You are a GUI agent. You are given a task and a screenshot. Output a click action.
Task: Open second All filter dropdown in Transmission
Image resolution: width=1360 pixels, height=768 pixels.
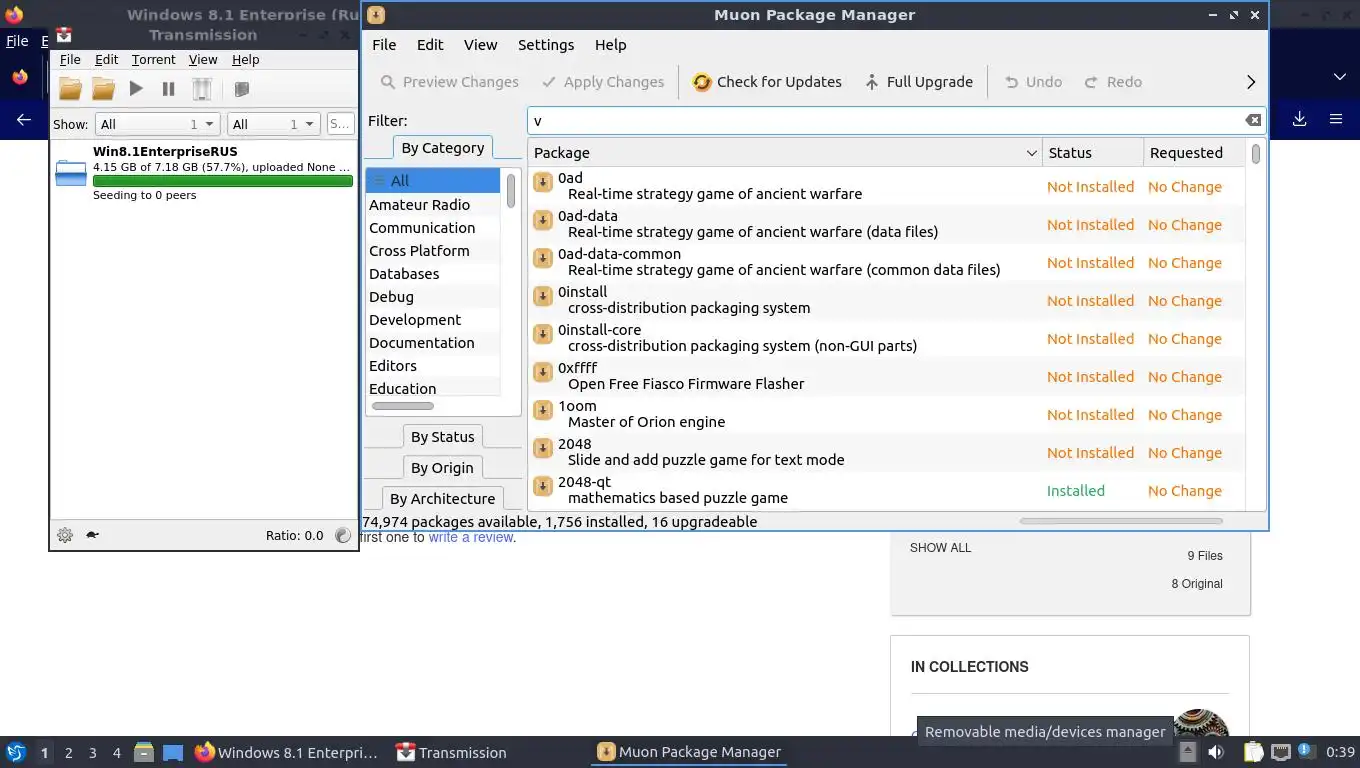pos(273,124)
